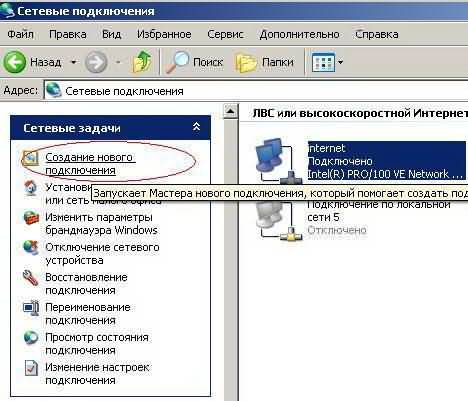Image resolution: width=468 pixels, height=401 pixels.
Task: Open dropdown arrow beside Back button
Action: point(74,62)
